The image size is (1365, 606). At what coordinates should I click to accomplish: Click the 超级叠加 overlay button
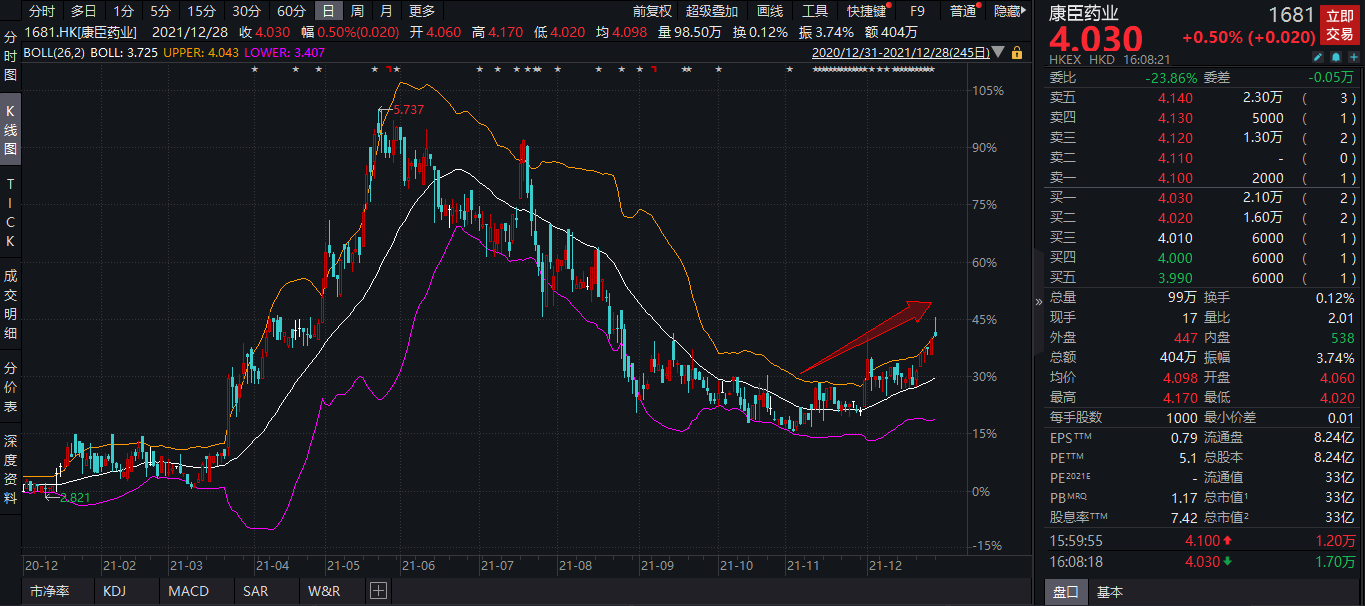[x=712, y=11]
